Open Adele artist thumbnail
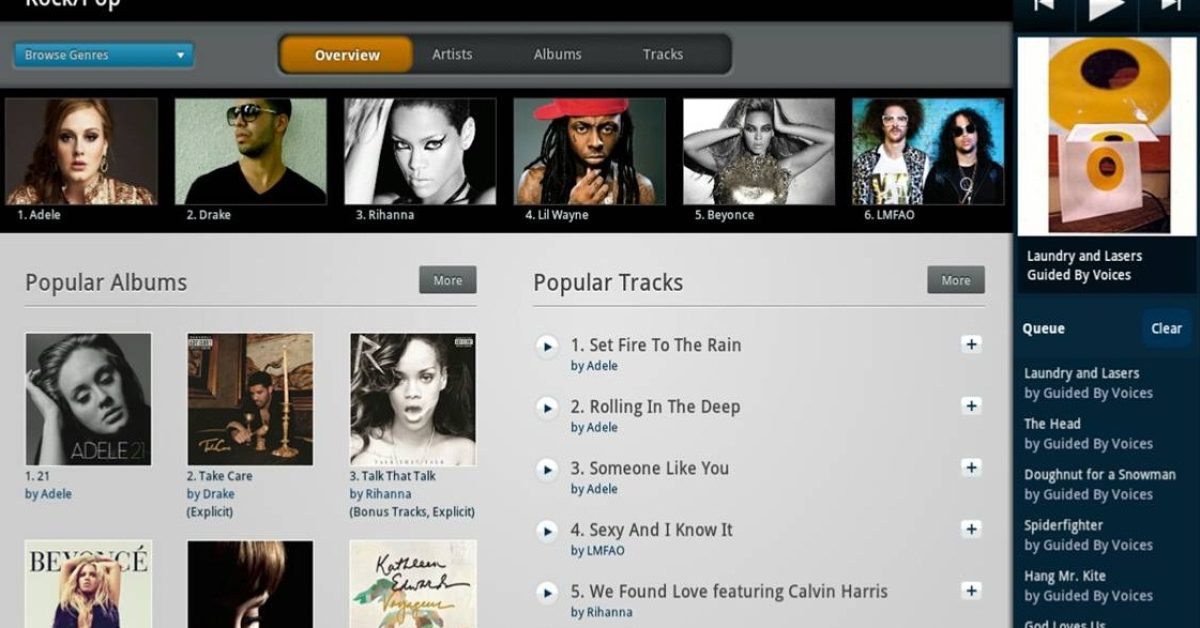 tap(80, 151)
